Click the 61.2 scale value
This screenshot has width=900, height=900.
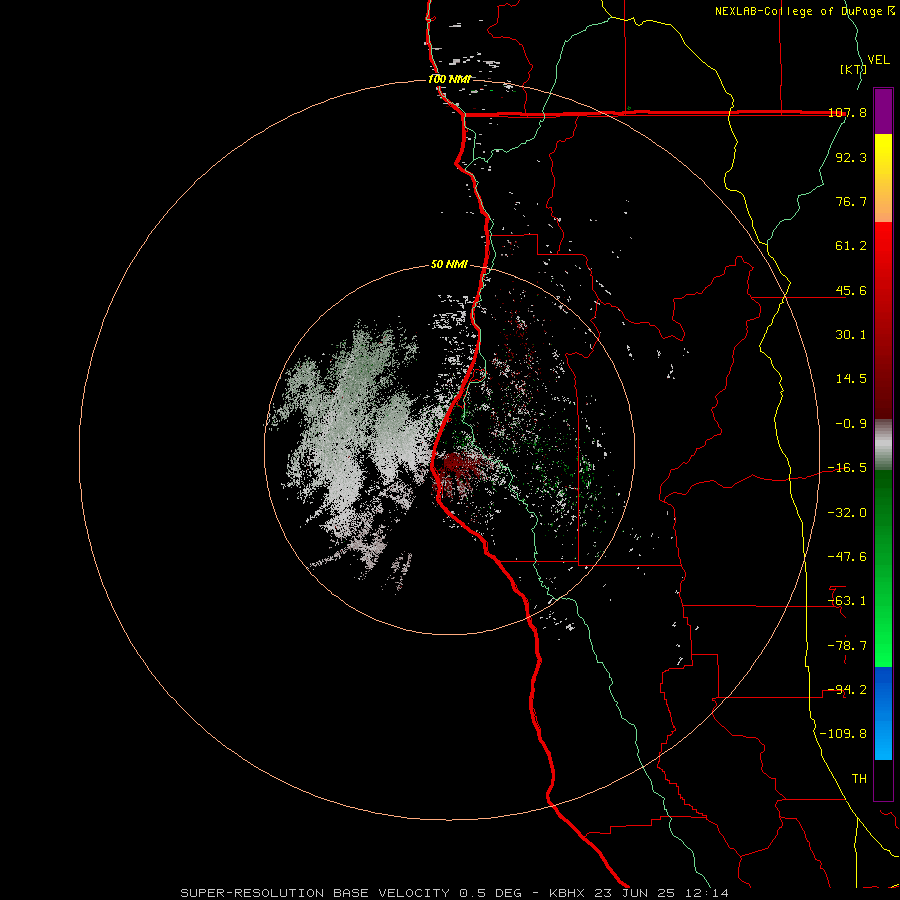[x=851, y=246]
